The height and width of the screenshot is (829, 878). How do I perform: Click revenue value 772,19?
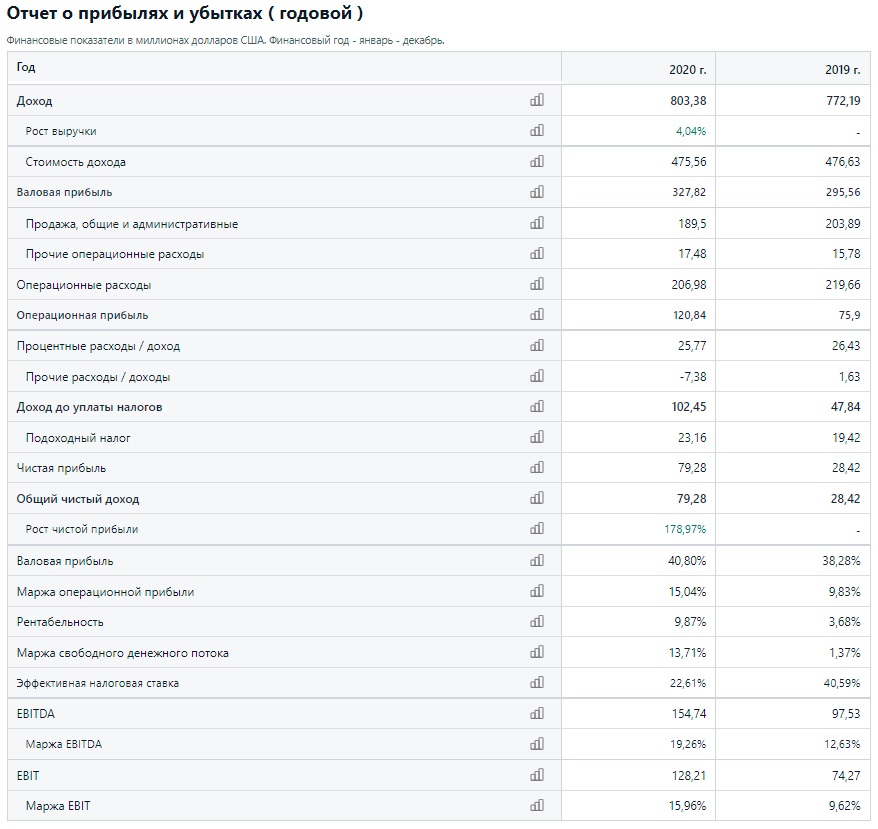[843, 101]
